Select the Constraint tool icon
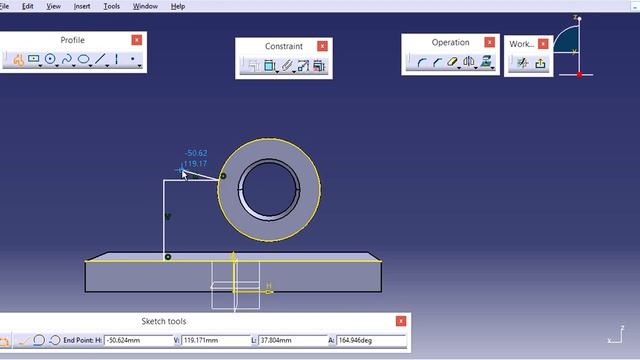Screen dimensions: 640x360 pyautogui.click(x=269, y=66)
